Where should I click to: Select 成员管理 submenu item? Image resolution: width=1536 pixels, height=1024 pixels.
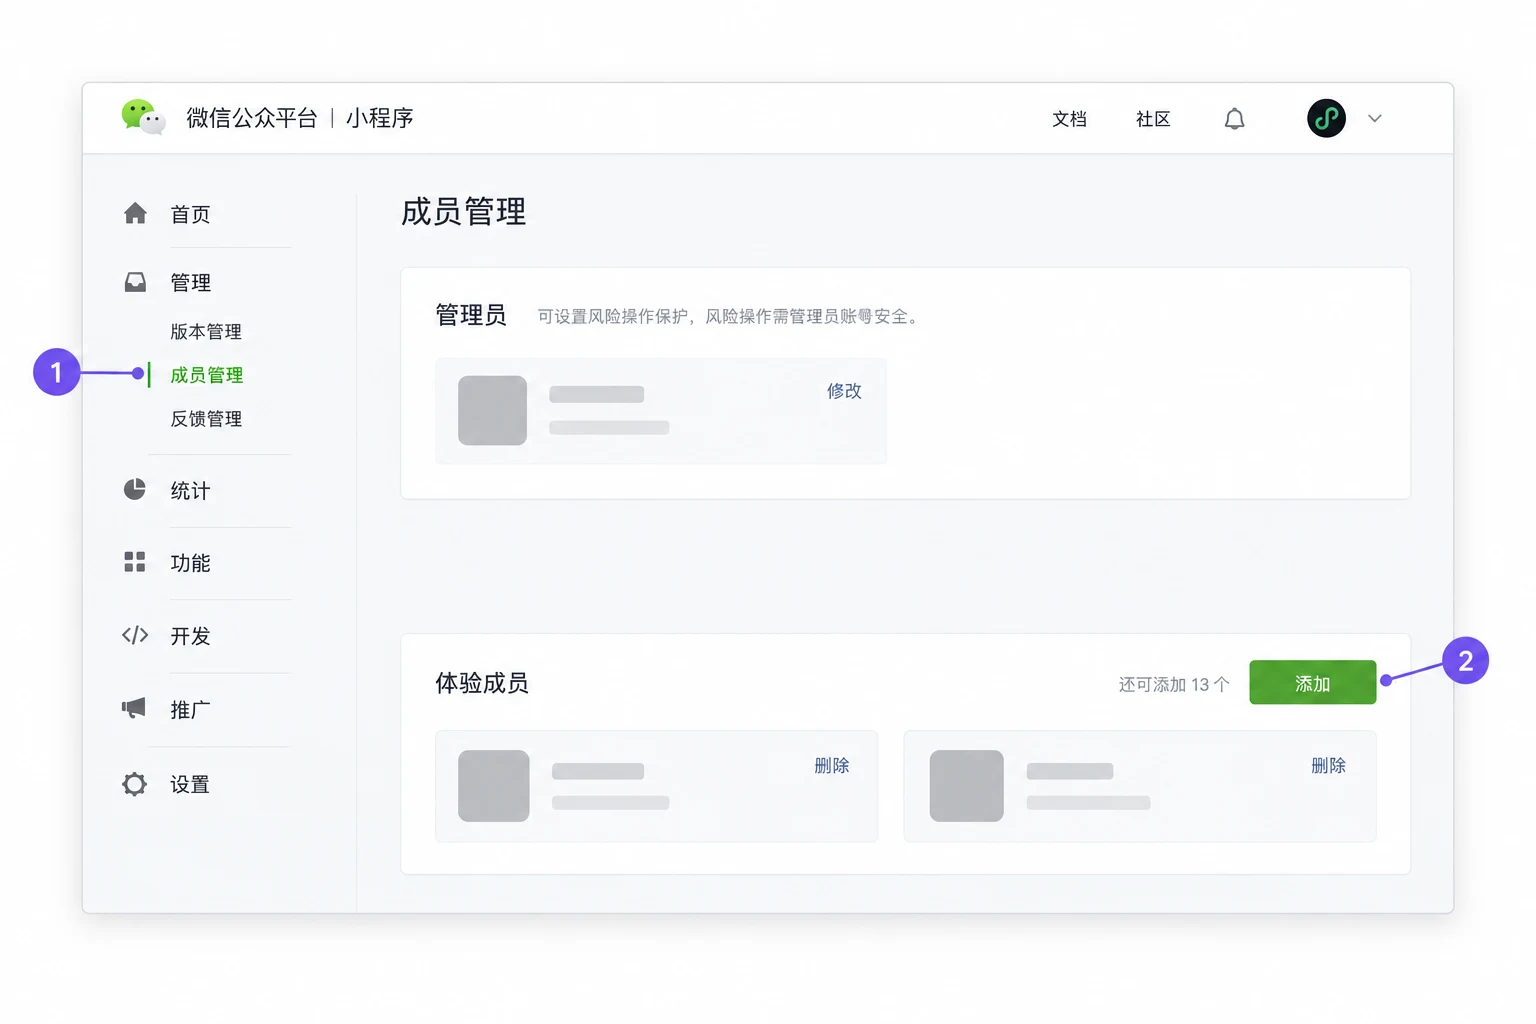tap(207, 375)
